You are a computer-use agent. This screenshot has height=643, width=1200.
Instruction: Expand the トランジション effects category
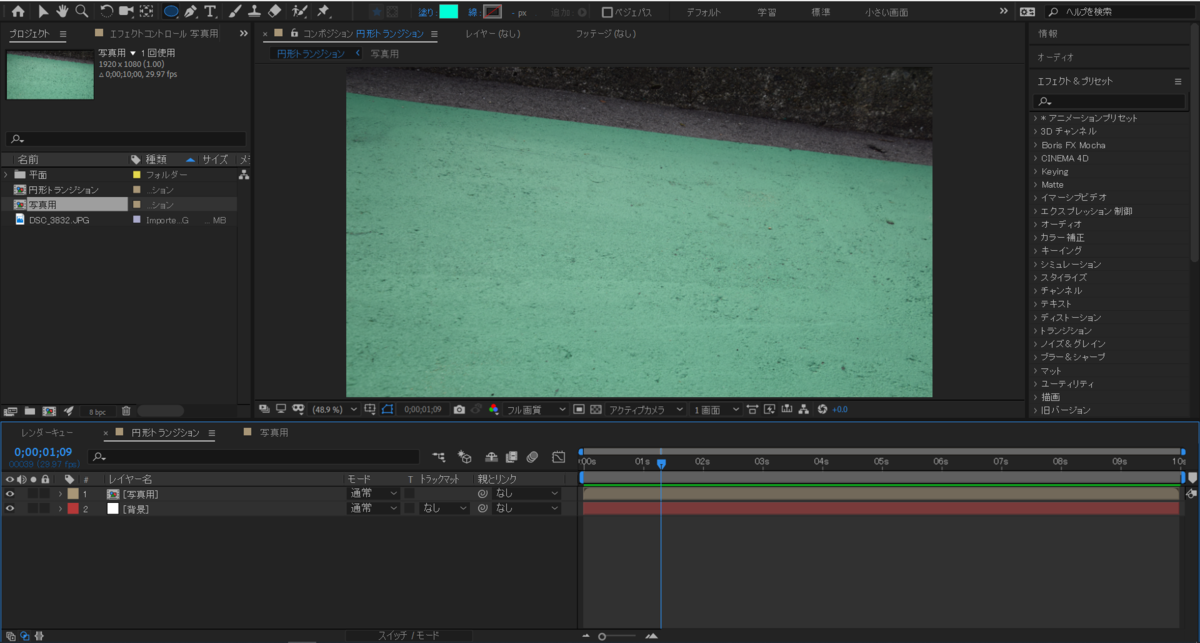1065,331
